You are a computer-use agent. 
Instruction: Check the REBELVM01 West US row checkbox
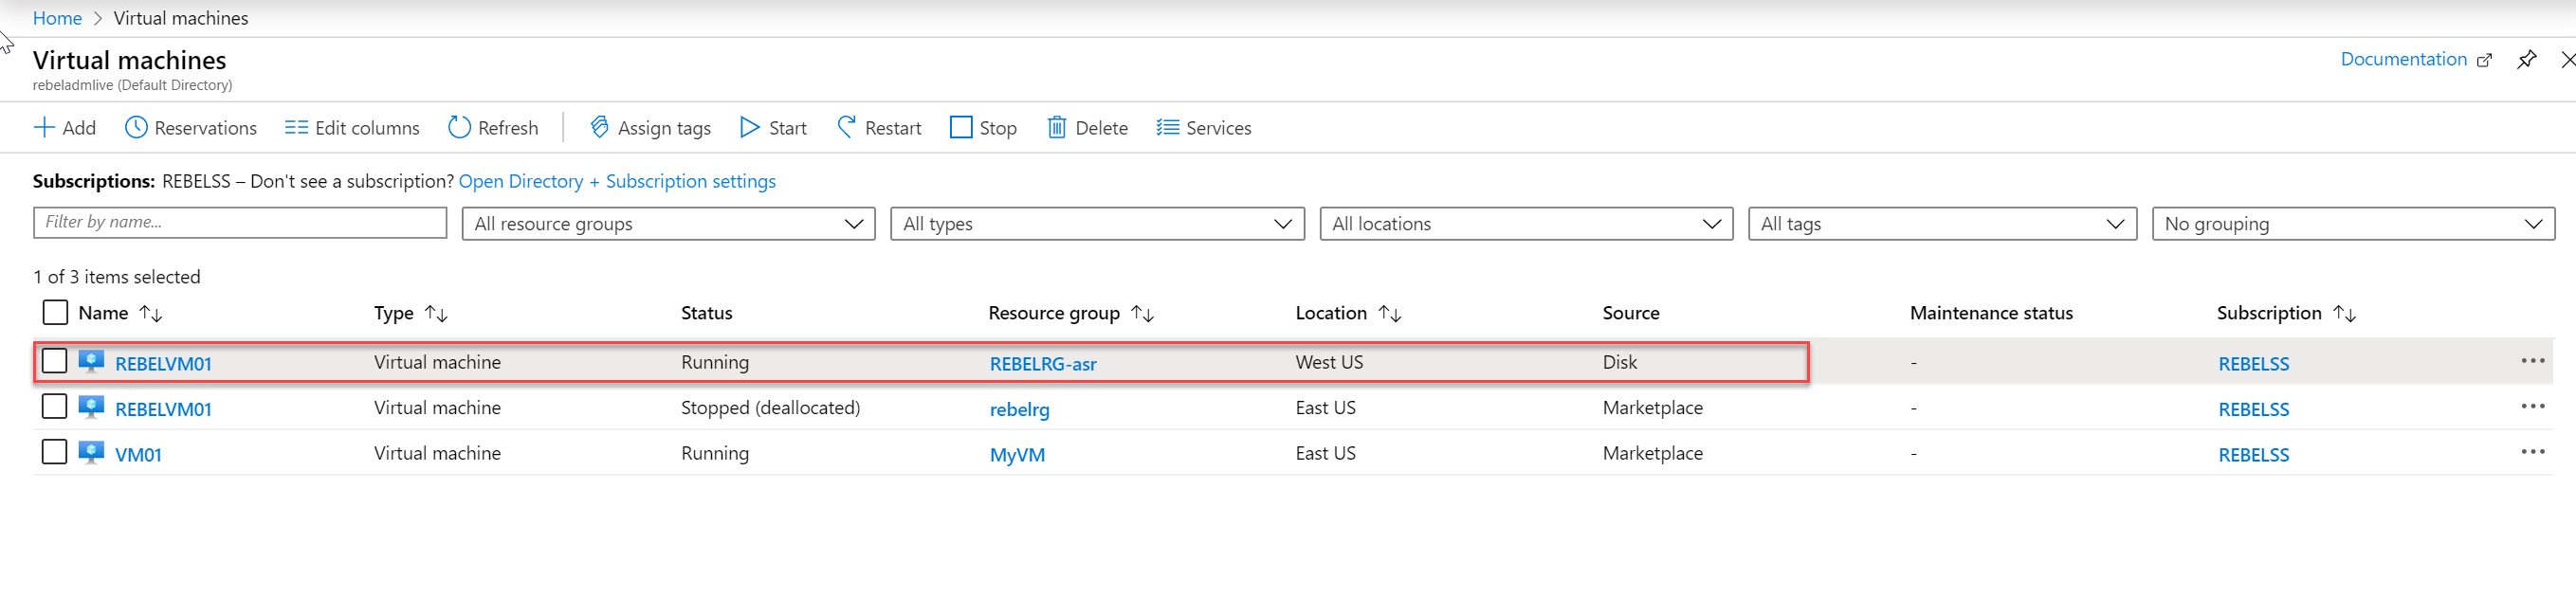point(55,361)
